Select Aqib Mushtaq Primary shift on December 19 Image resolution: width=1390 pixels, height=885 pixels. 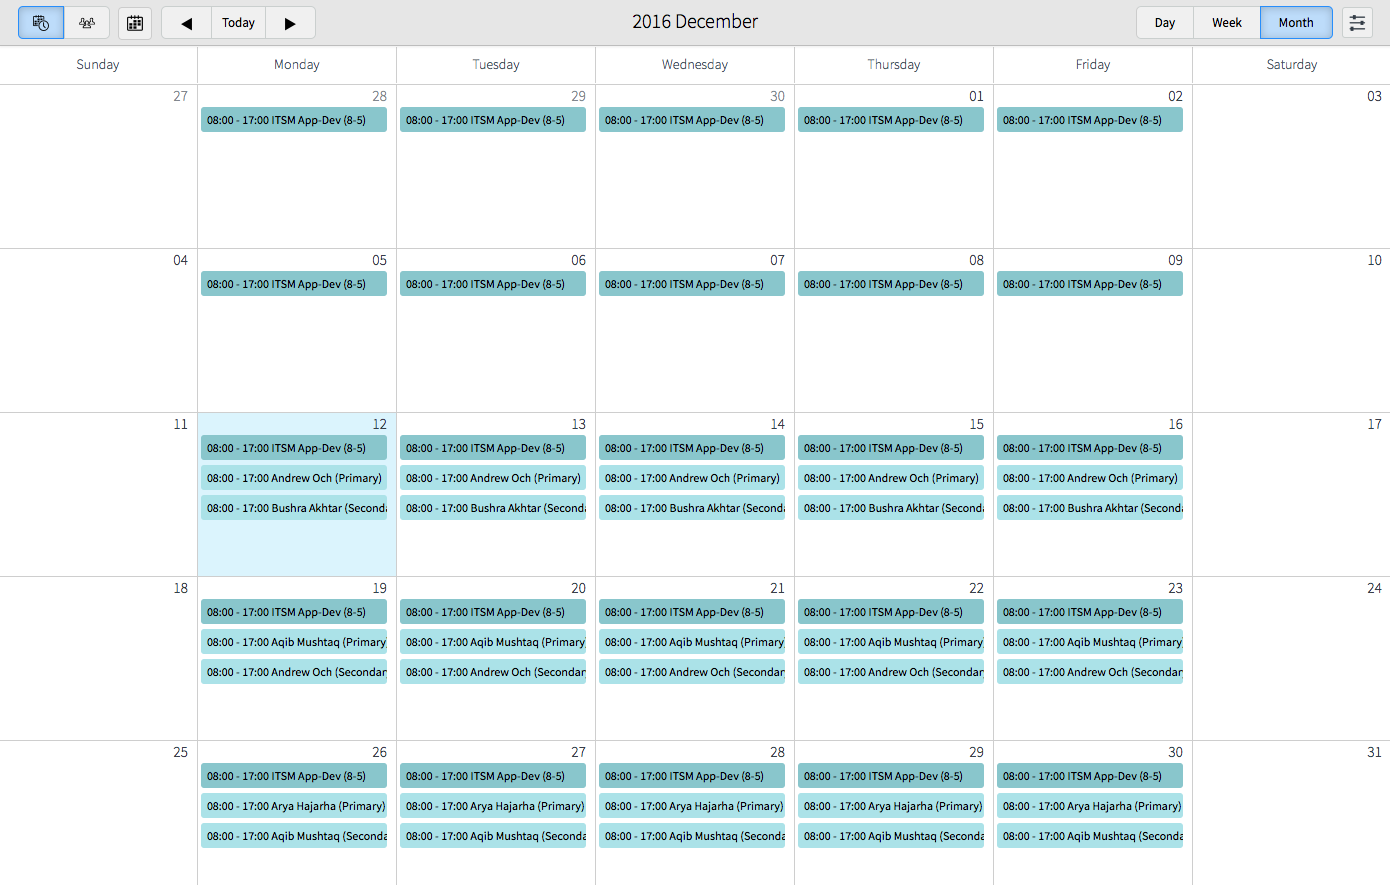[293, 641]
